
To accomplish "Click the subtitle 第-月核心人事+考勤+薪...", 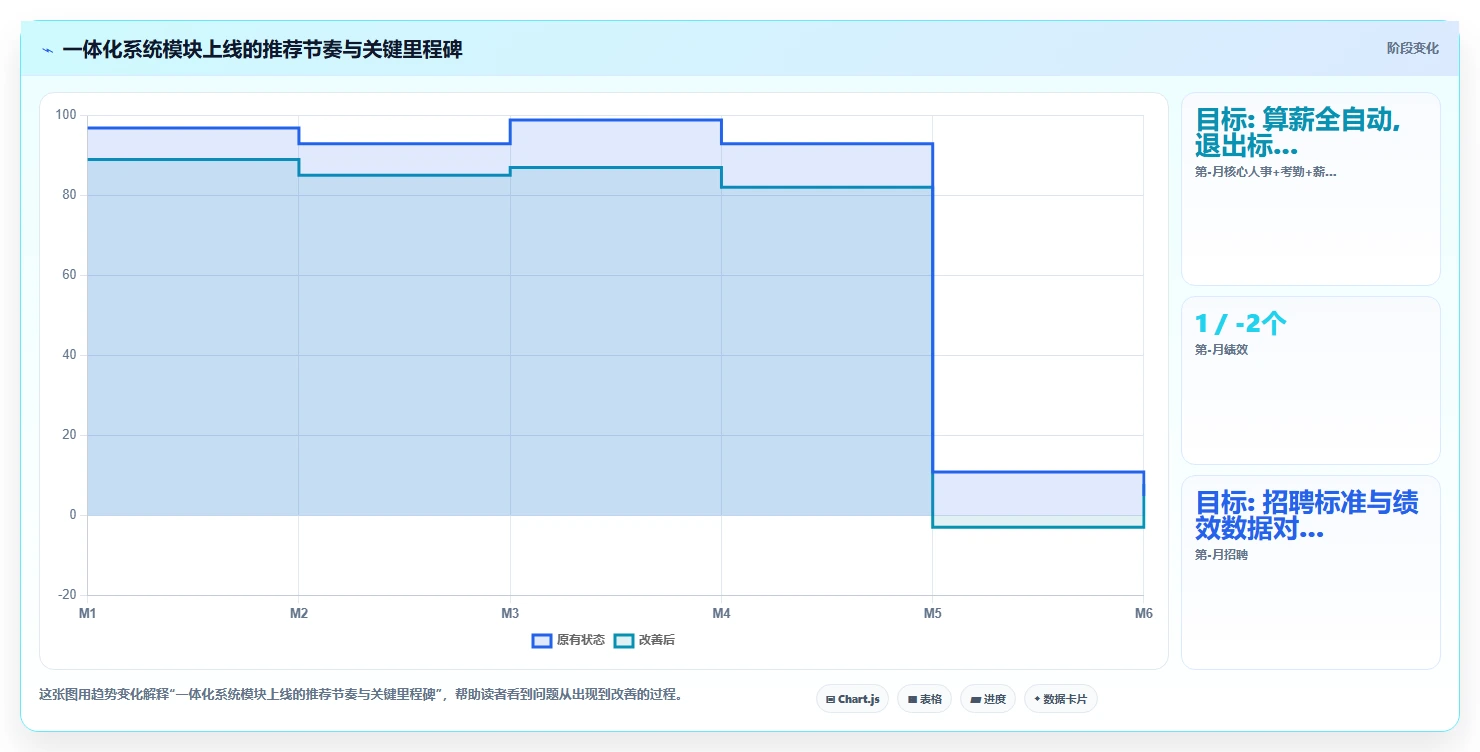I will point(1265,172).
